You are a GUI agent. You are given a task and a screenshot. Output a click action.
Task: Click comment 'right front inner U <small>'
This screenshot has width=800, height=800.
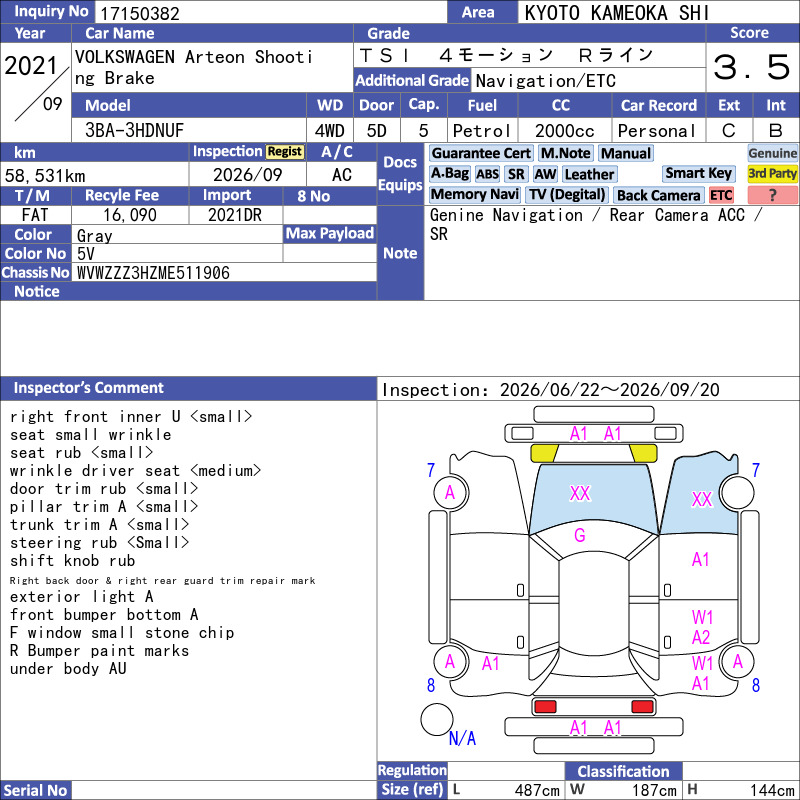pyautogui.click(x=131, y=416)
